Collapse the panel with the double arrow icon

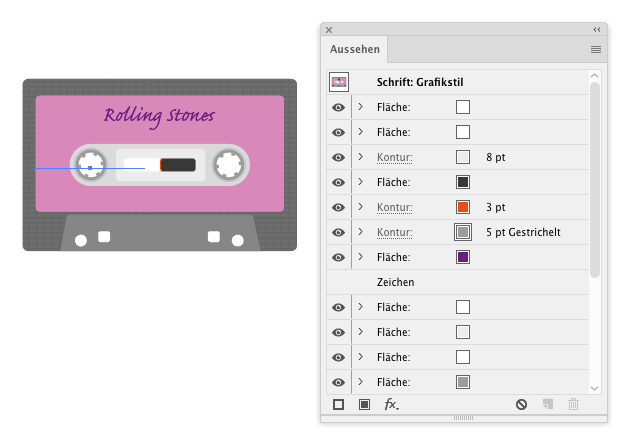(596, 29)
